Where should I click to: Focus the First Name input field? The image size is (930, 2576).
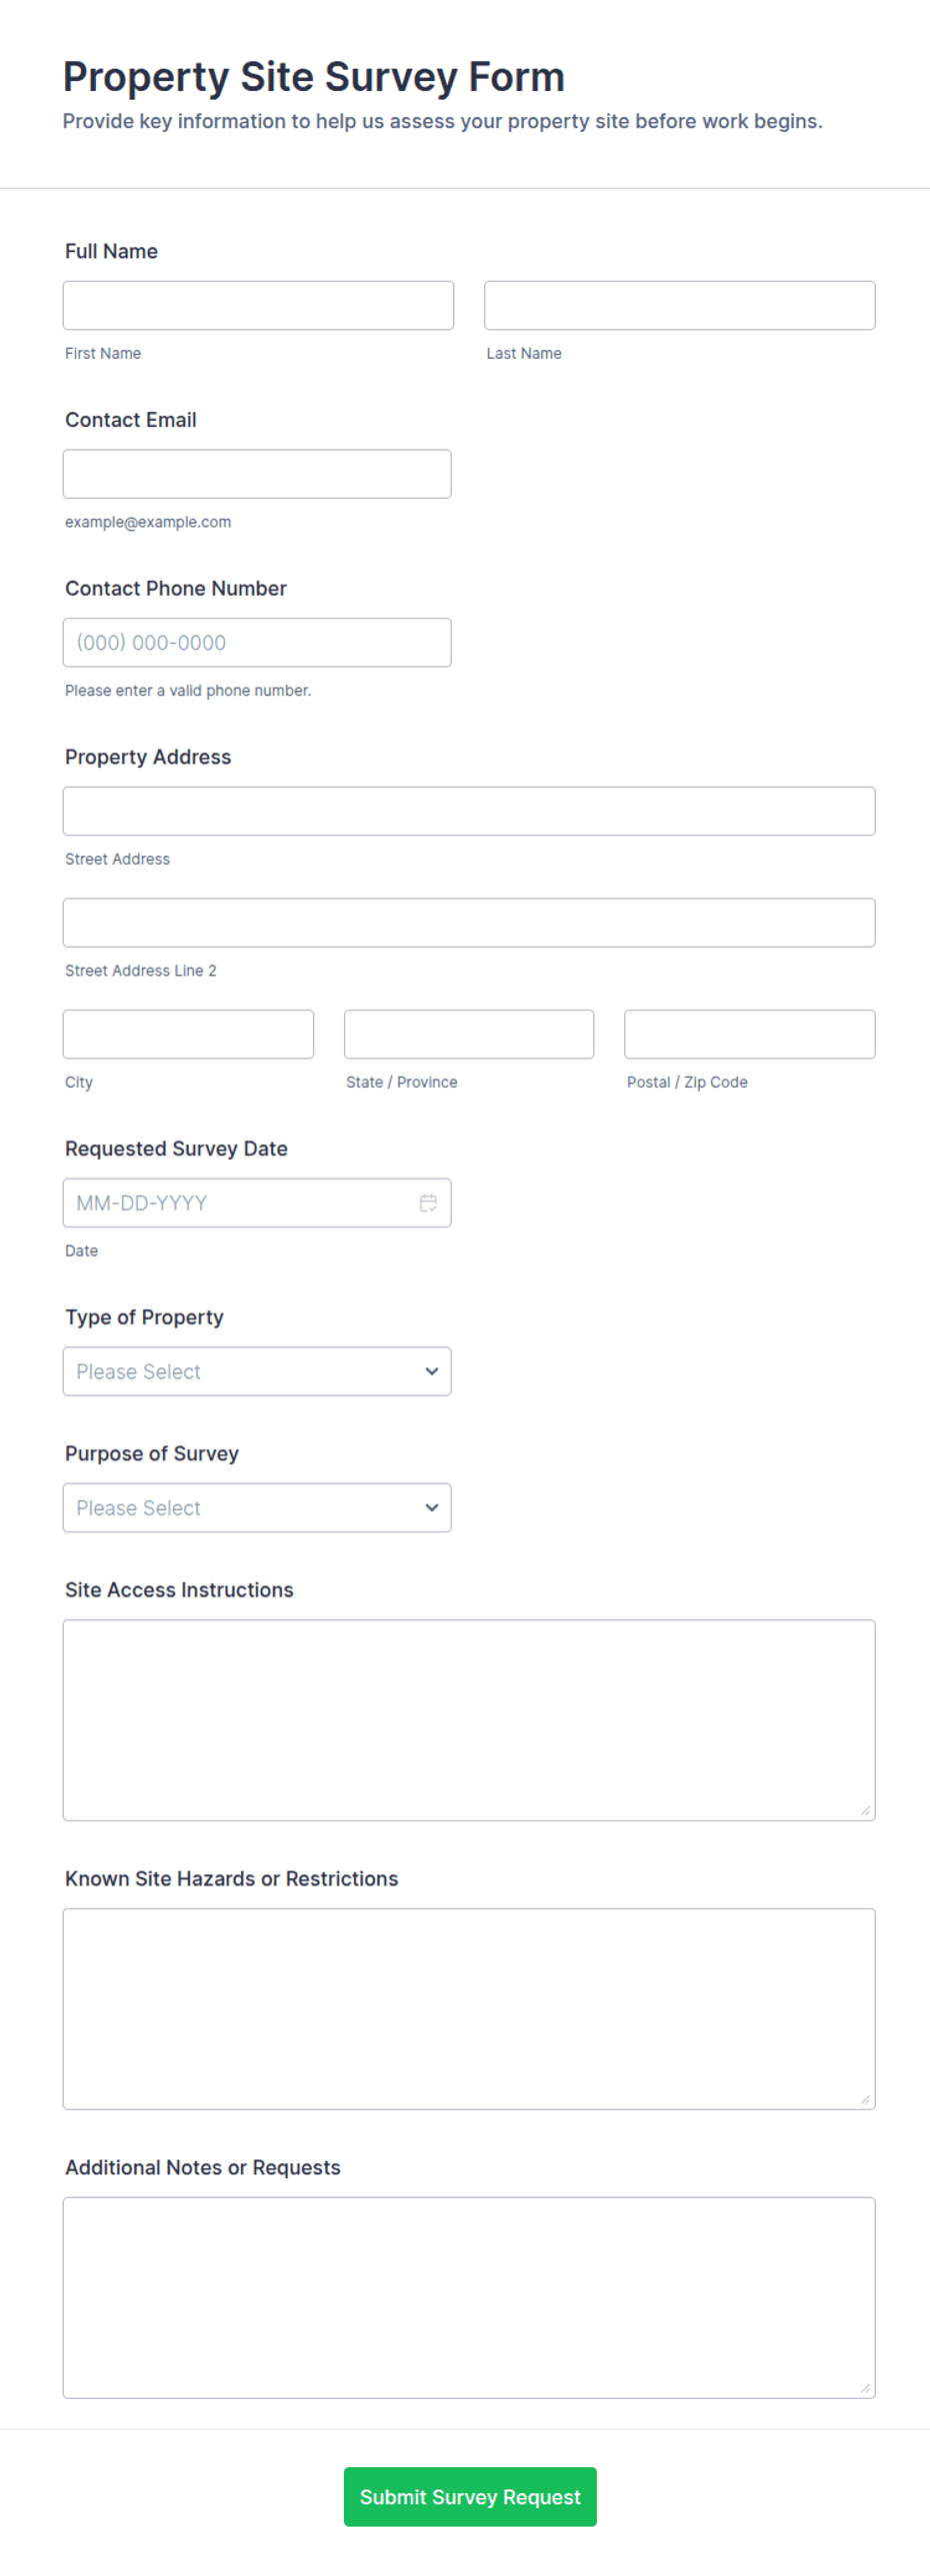(258, 305)
